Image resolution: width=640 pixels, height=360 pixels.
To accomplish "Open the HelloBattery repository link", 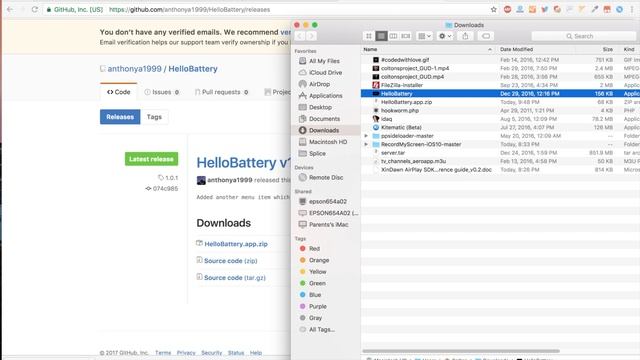I will 193,69.
